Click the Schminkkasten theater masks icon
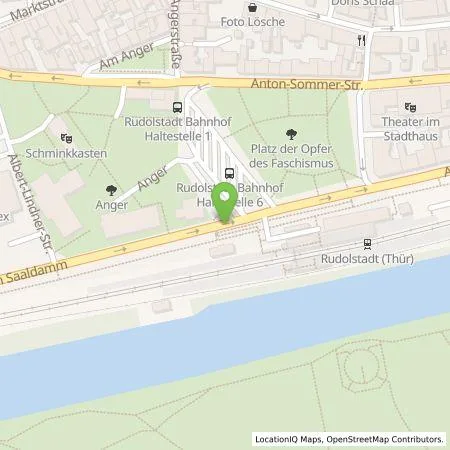Screen dimensions: 450x450 click(x=66, y=138)
